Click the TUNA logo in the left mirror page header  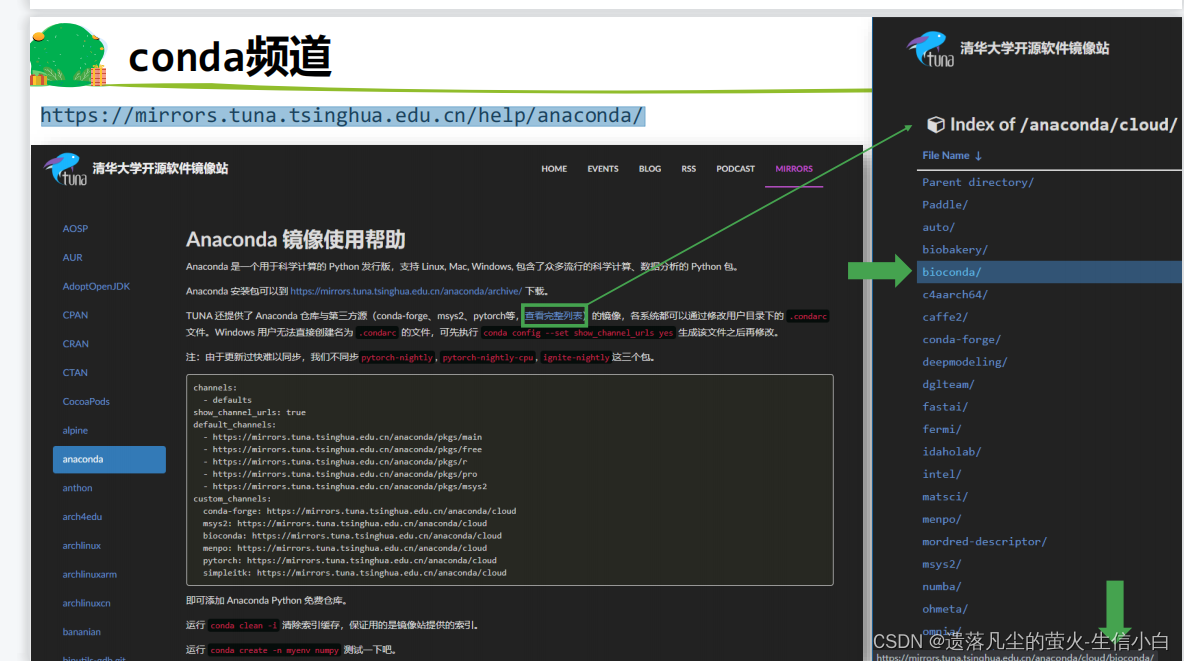click(x=66, y=169)
